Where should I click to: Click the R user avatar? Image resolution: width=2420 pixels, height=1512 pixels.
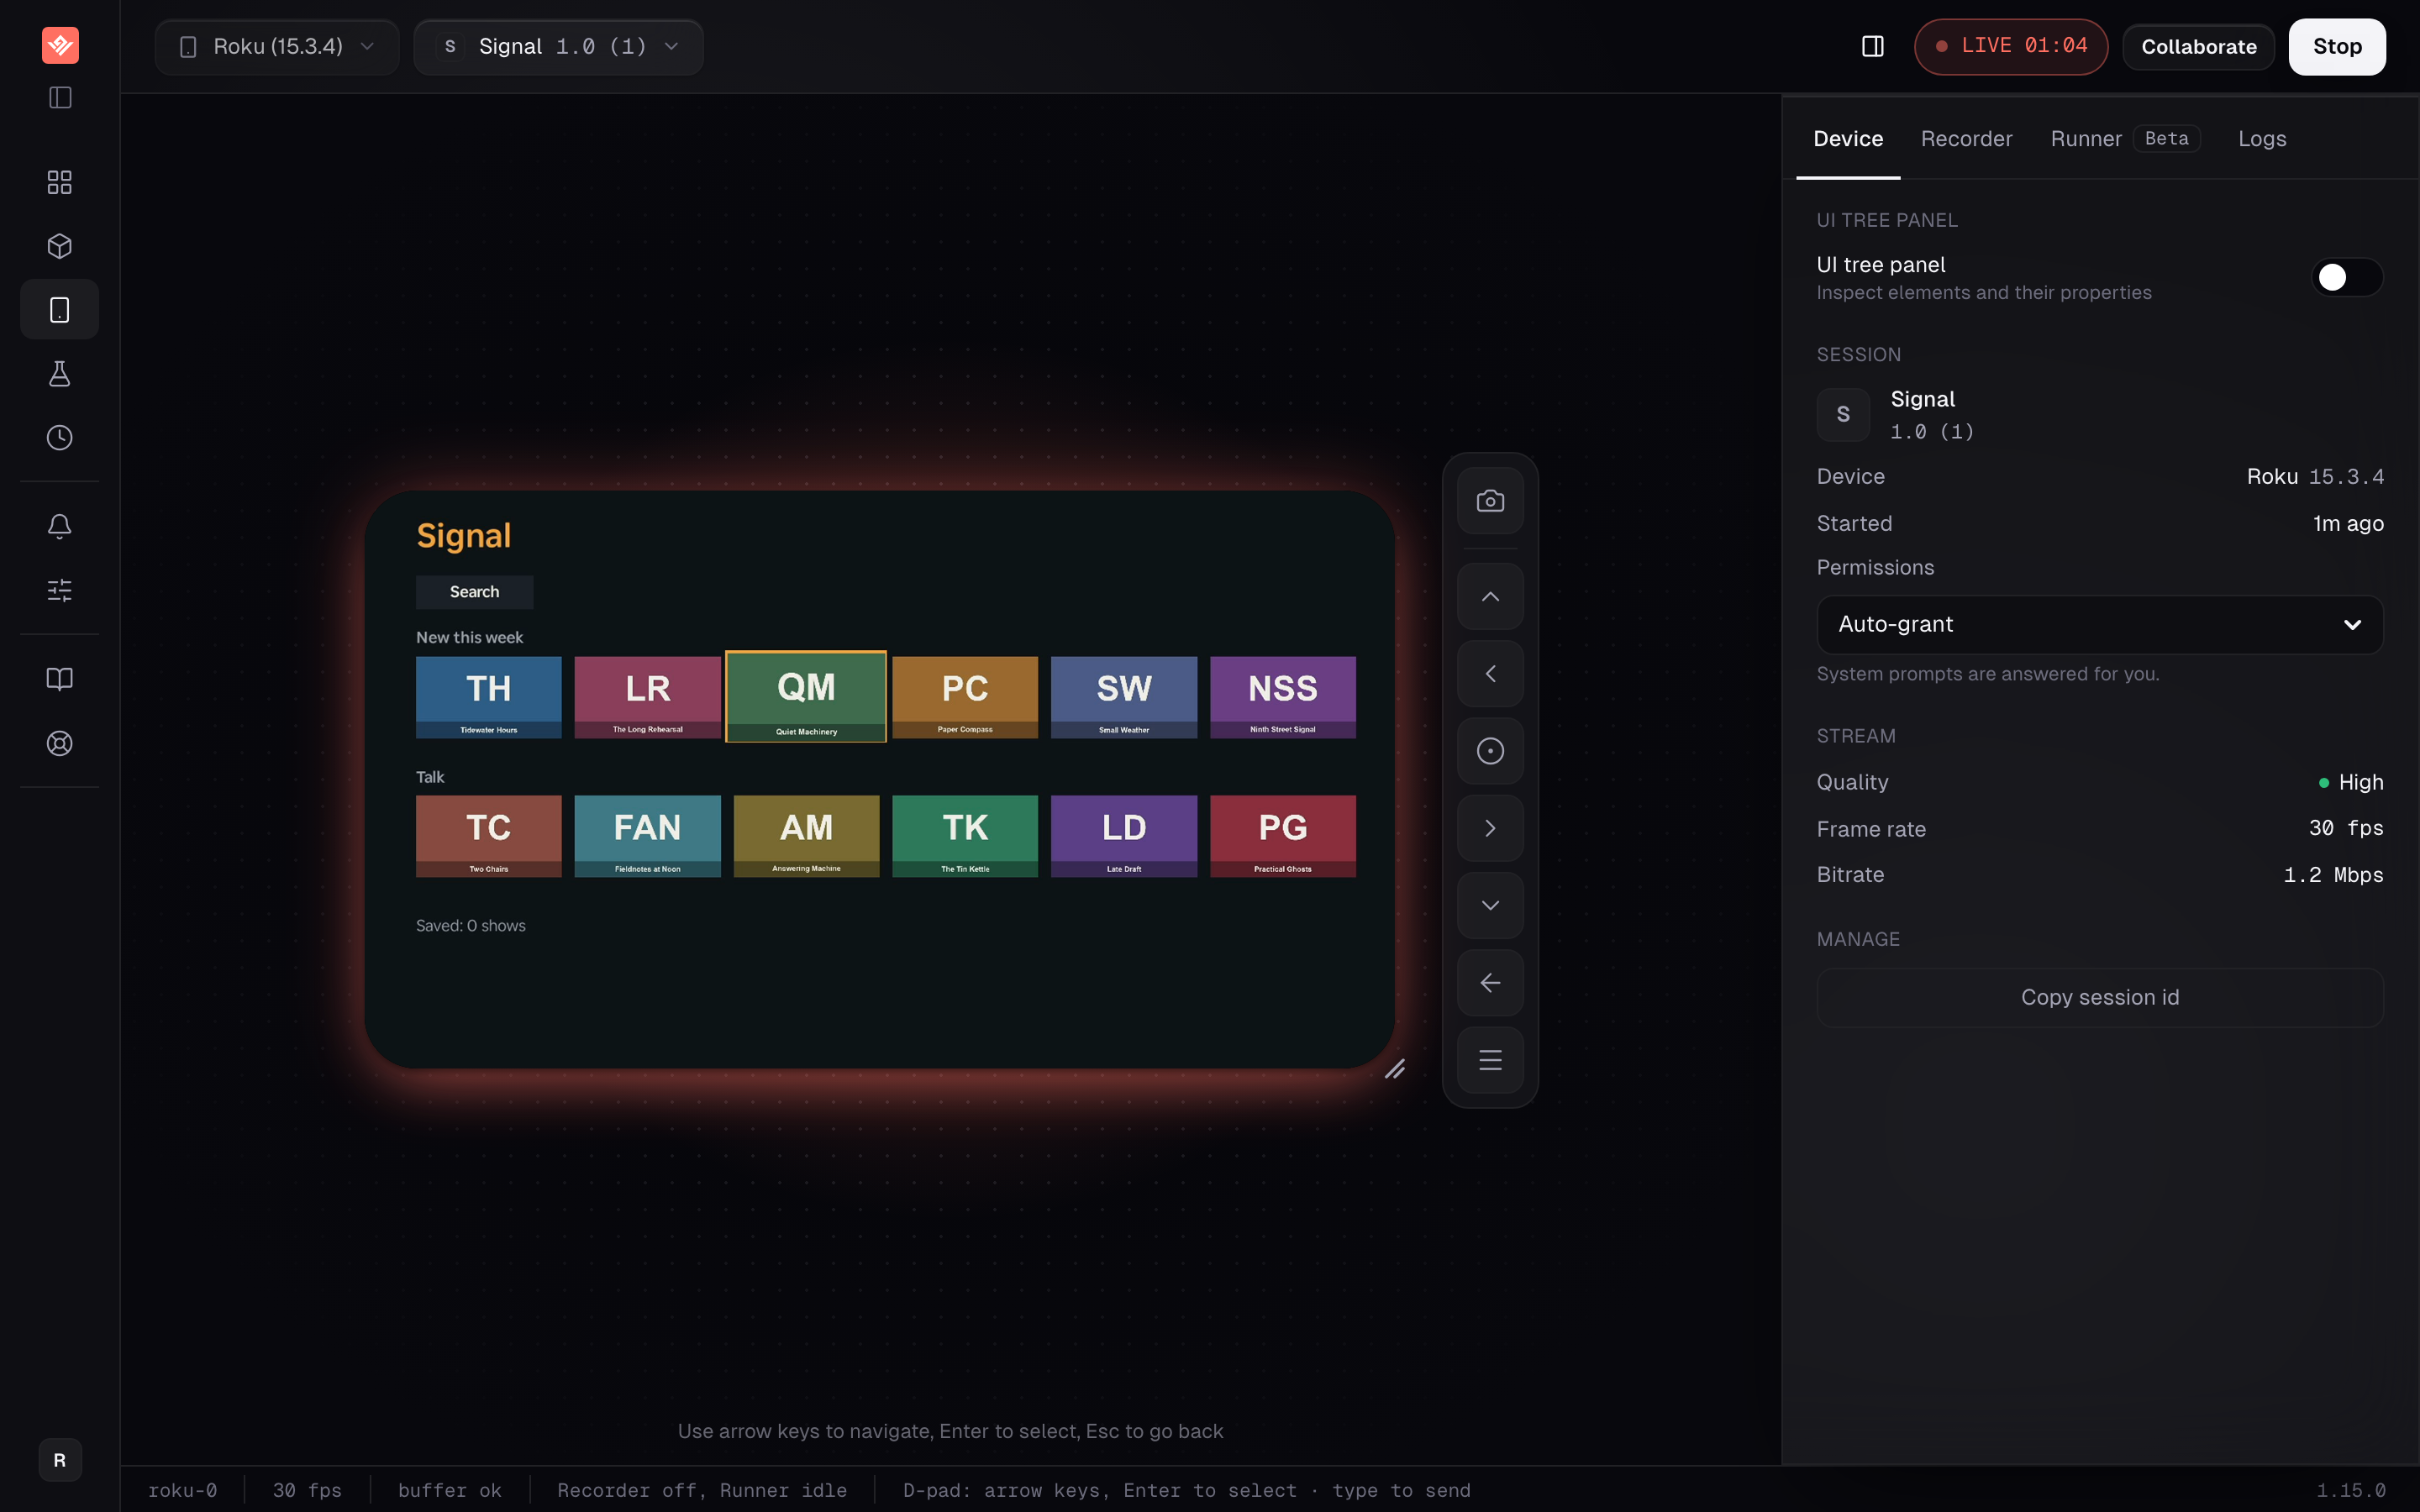pyautogui.click(x=60, y=1460)
